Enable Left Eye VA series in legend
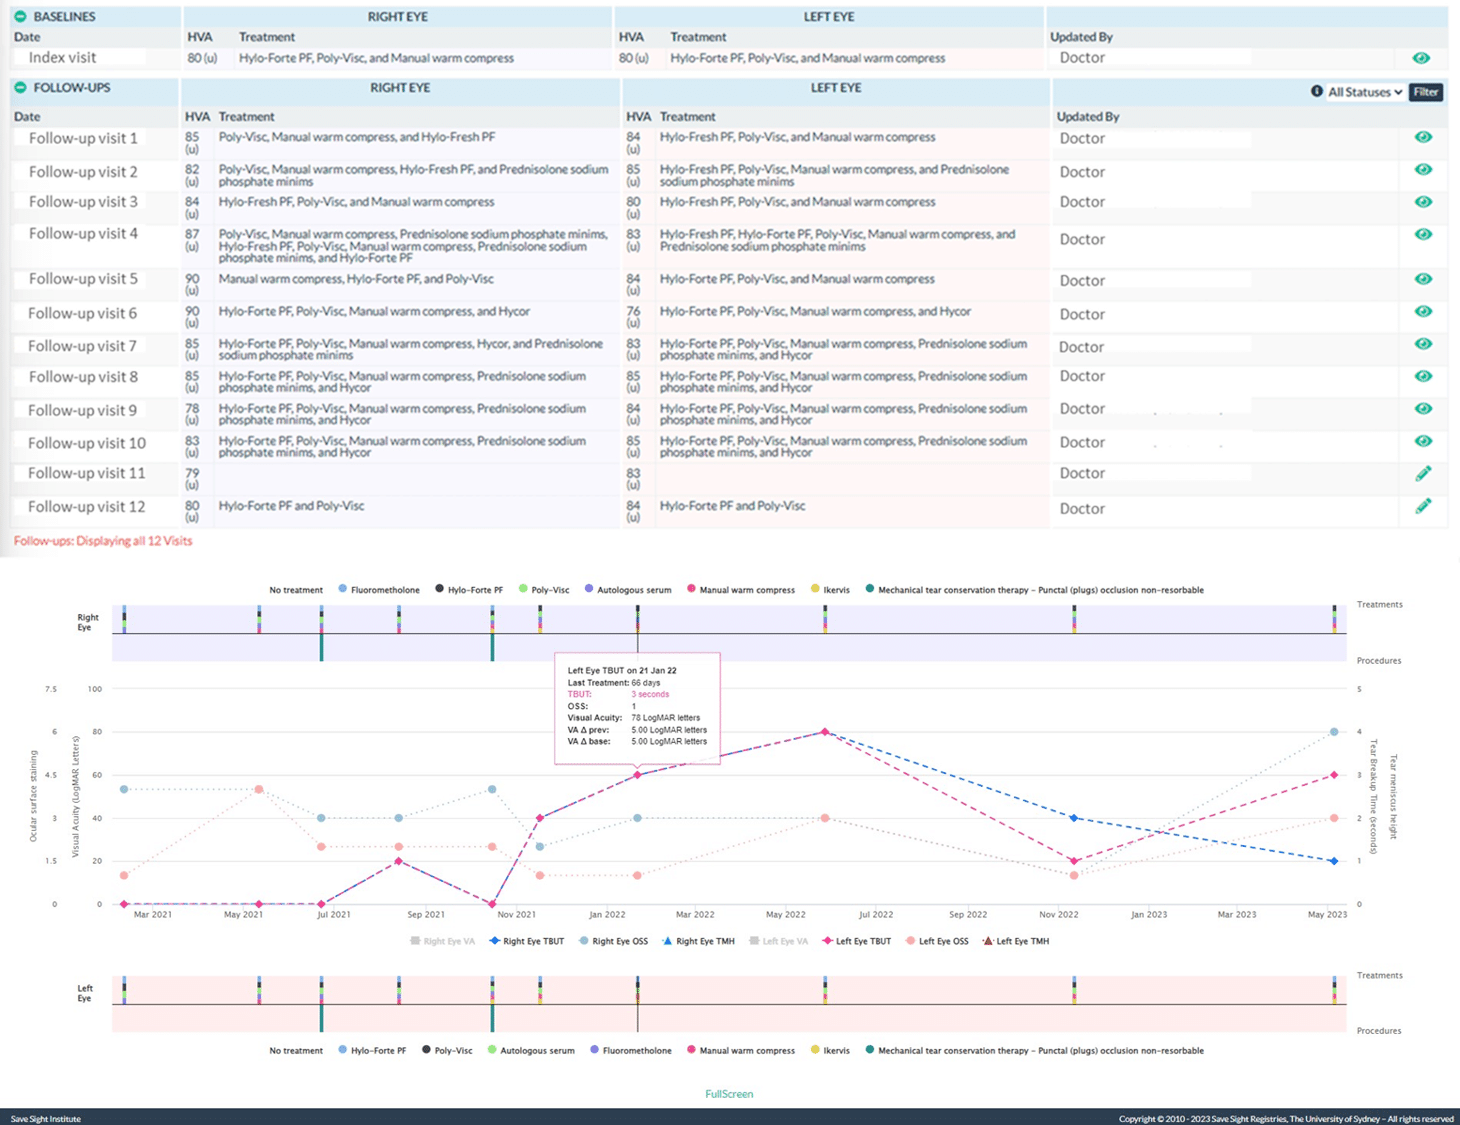This screenshot has height=1125, width=1460. pyautogui.click(x=779, y=941)
